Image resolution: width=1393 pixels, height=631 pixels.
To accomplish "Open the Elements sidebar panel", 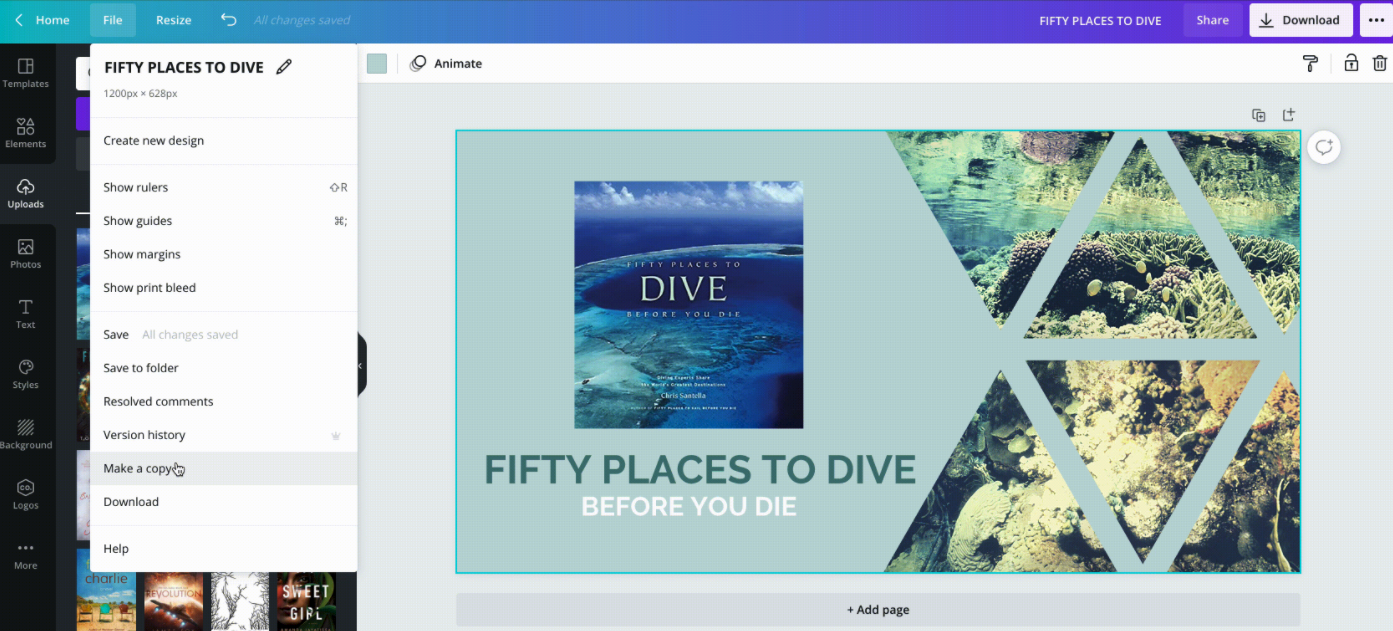I will [26, 133].
